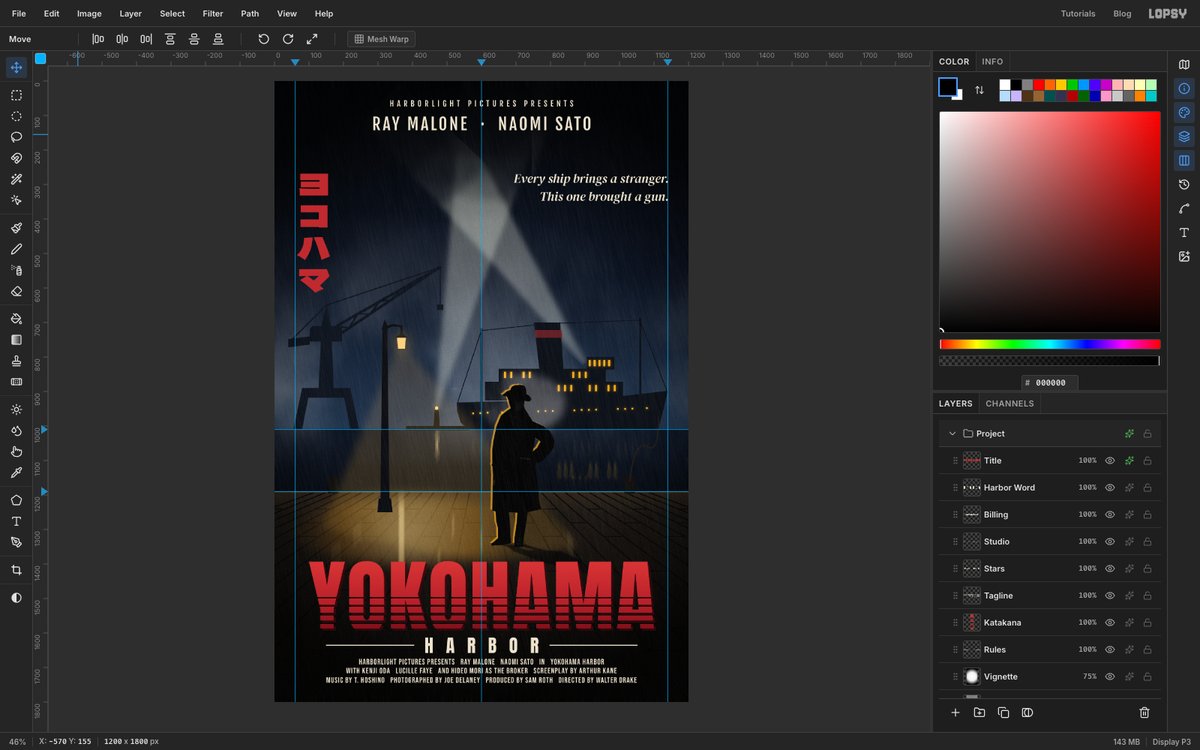Click the opacity alpha slider
The height and width of the screenshot is (750, 1200).
[x=1049, y=360]
